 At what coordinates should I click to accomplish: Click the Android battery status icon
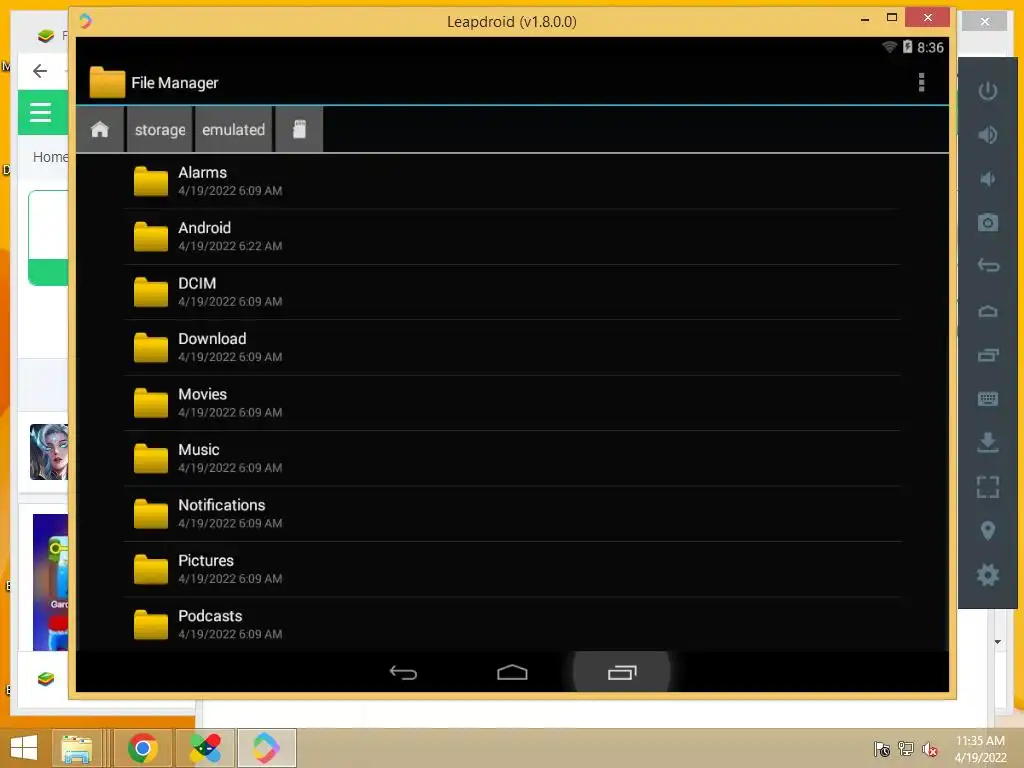pyautogui.click(x=907, y=46)
